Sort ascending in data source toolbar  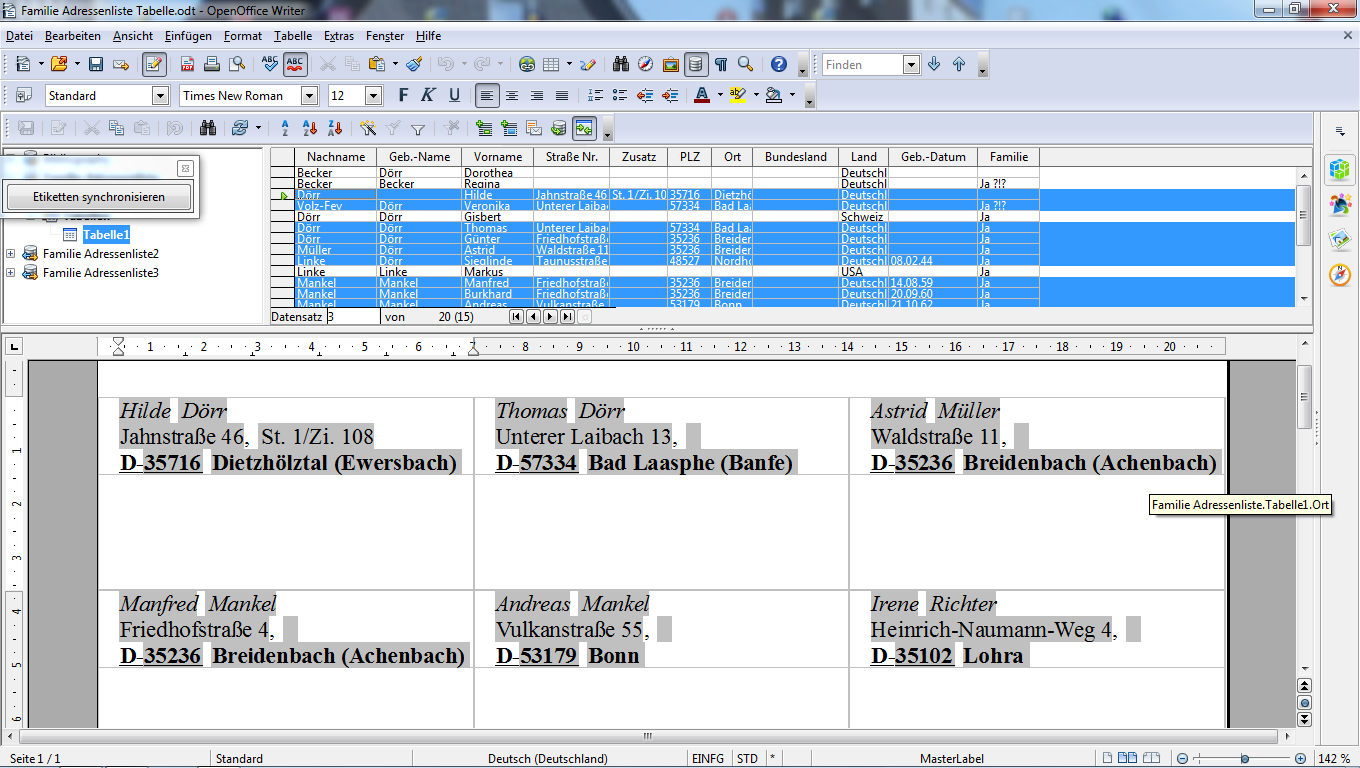[x=310, y=128]
